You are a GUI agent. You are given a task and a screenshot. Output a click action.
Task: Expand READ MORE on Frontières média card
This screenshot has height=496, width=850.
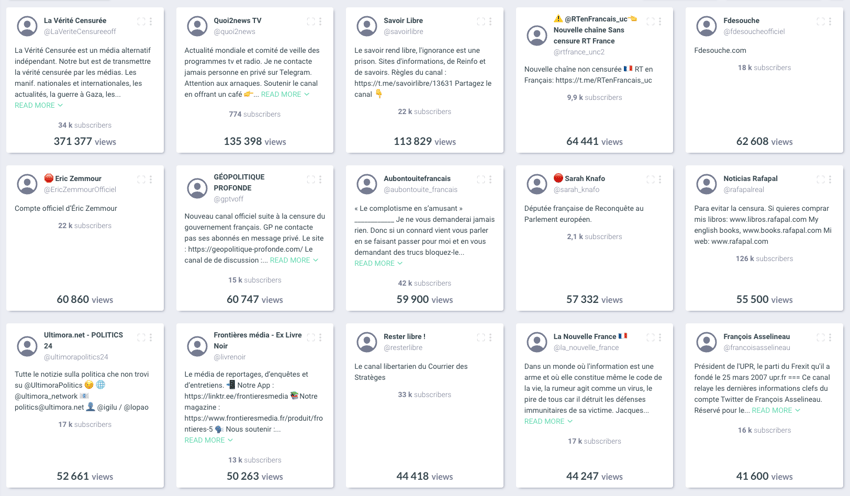(209, 440)
